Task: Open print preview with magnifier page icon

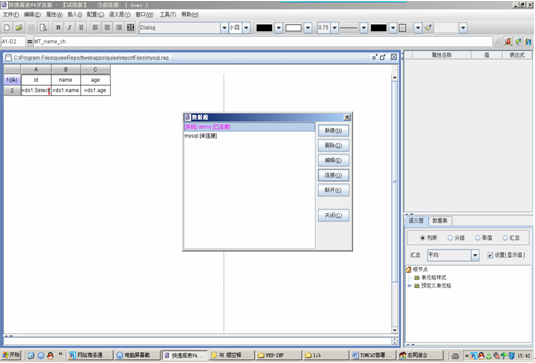Action: click(x=43, y=28)
